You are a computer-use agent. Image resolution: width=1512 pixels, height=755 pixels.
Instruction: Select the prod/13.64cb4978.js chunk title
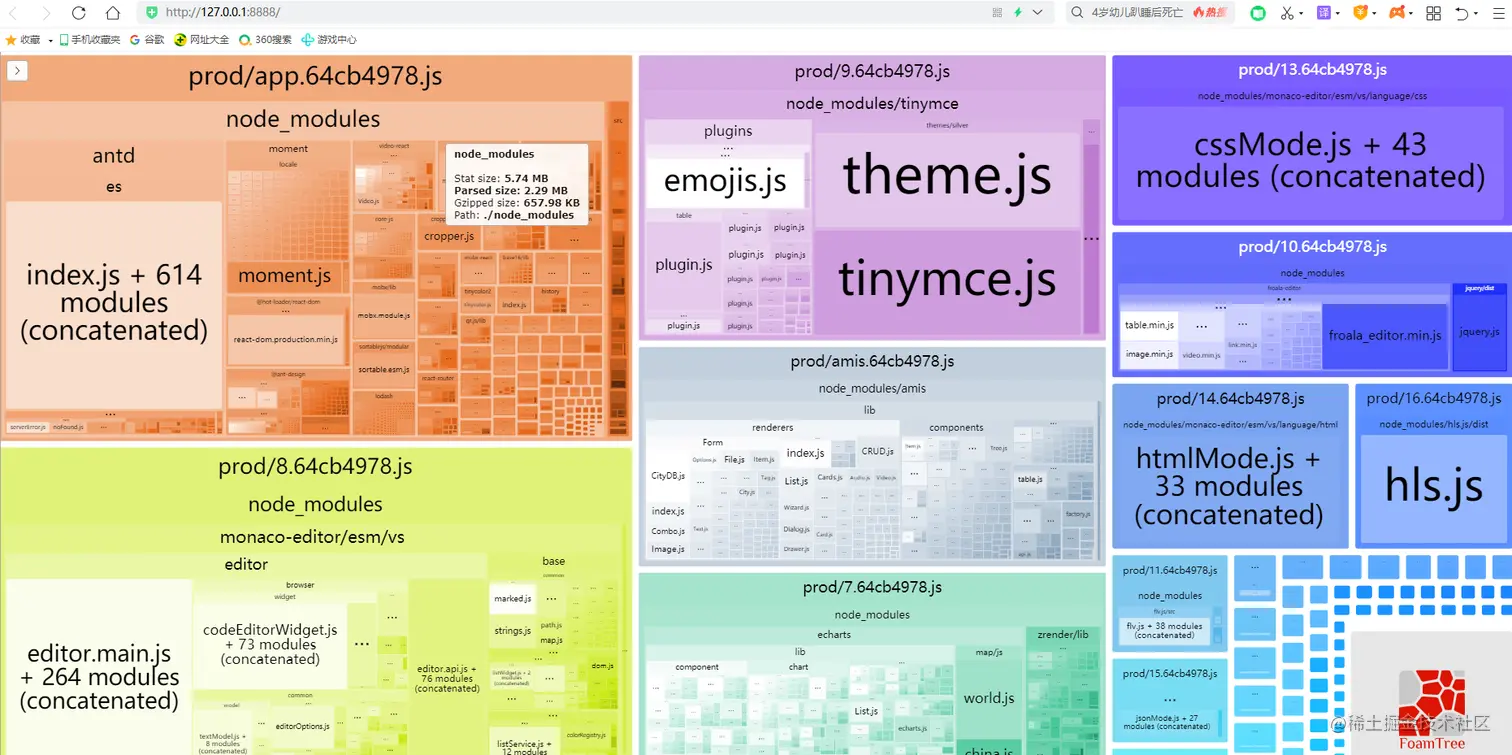pos(1312,70)
